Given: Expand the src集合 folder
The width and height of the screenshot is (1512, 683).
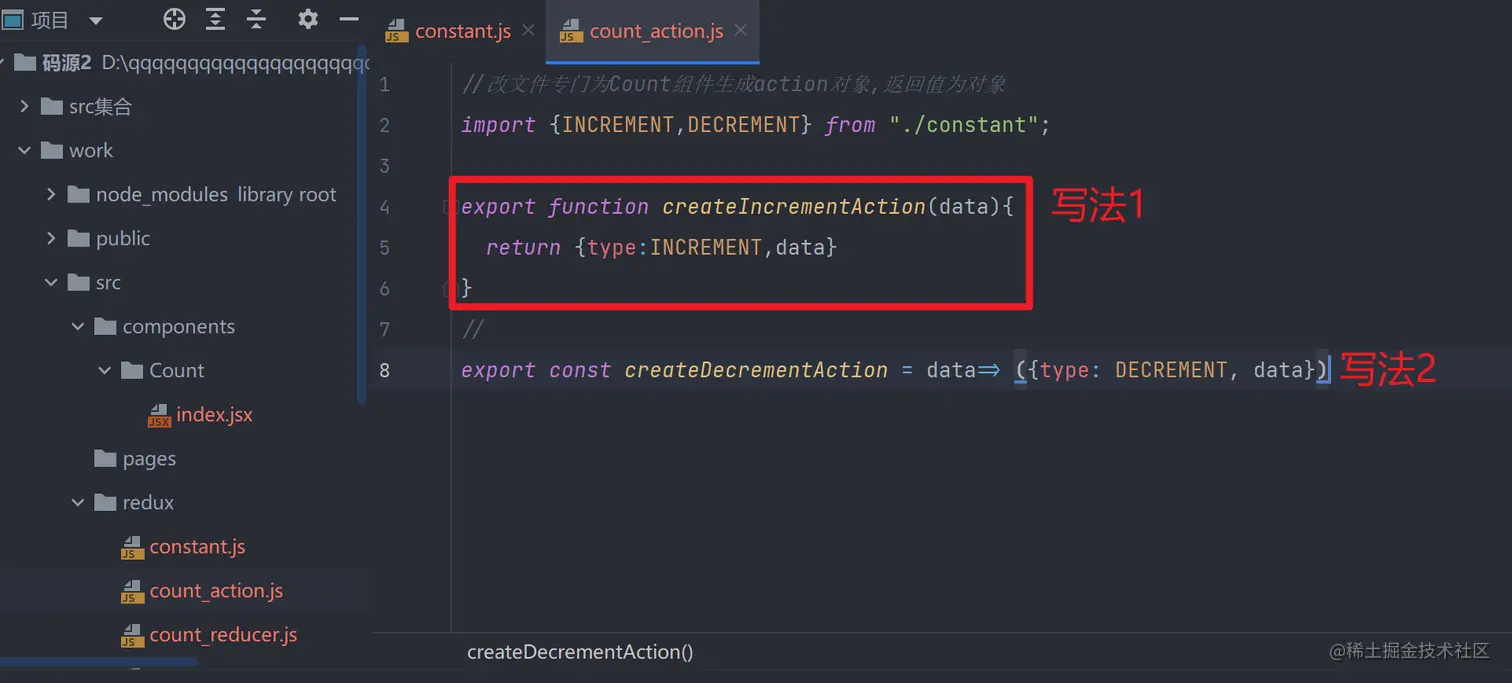Looking at the screenshot, I should (x=24, y=106).
